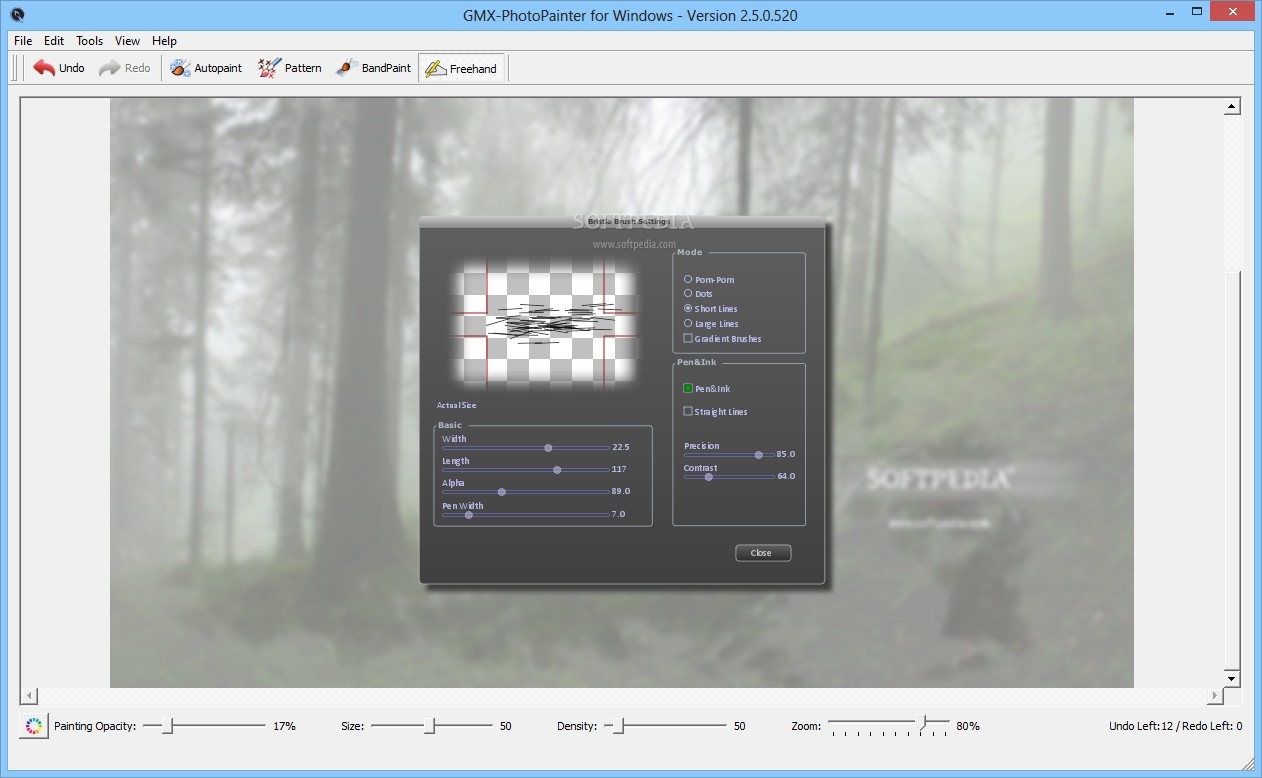Screen dimensions: 1262x778
Task: Click the toolbar drag grip handle
Action: click(15, 68)
